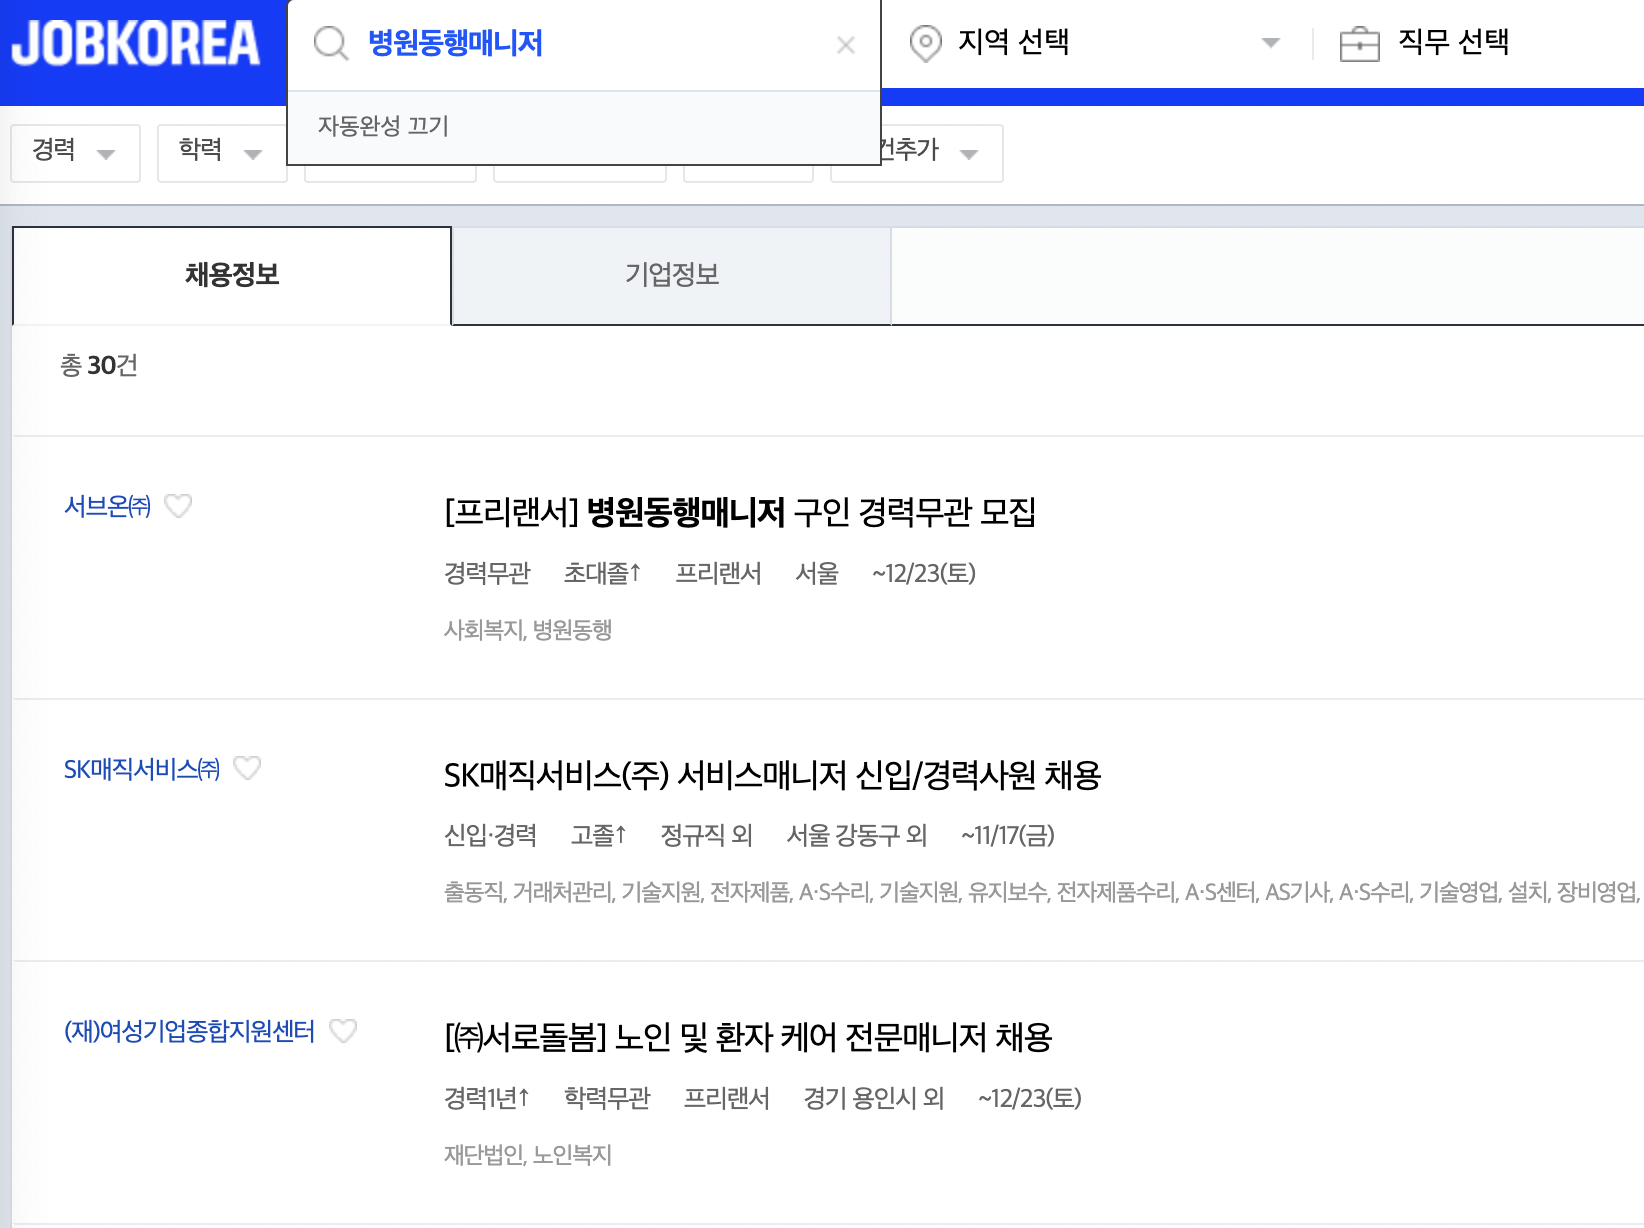Screen dimensions: 1644x1228
Task: Click the magnifying glass search icon
Action: (x=330, y=43)
